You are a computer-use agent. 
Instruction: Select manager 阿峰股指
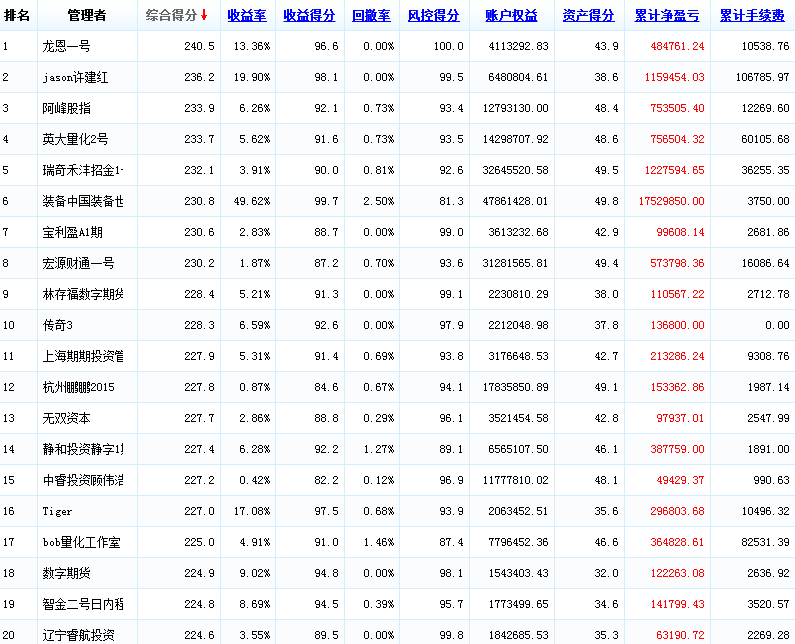pyautogui.click(x=66, y=108)
